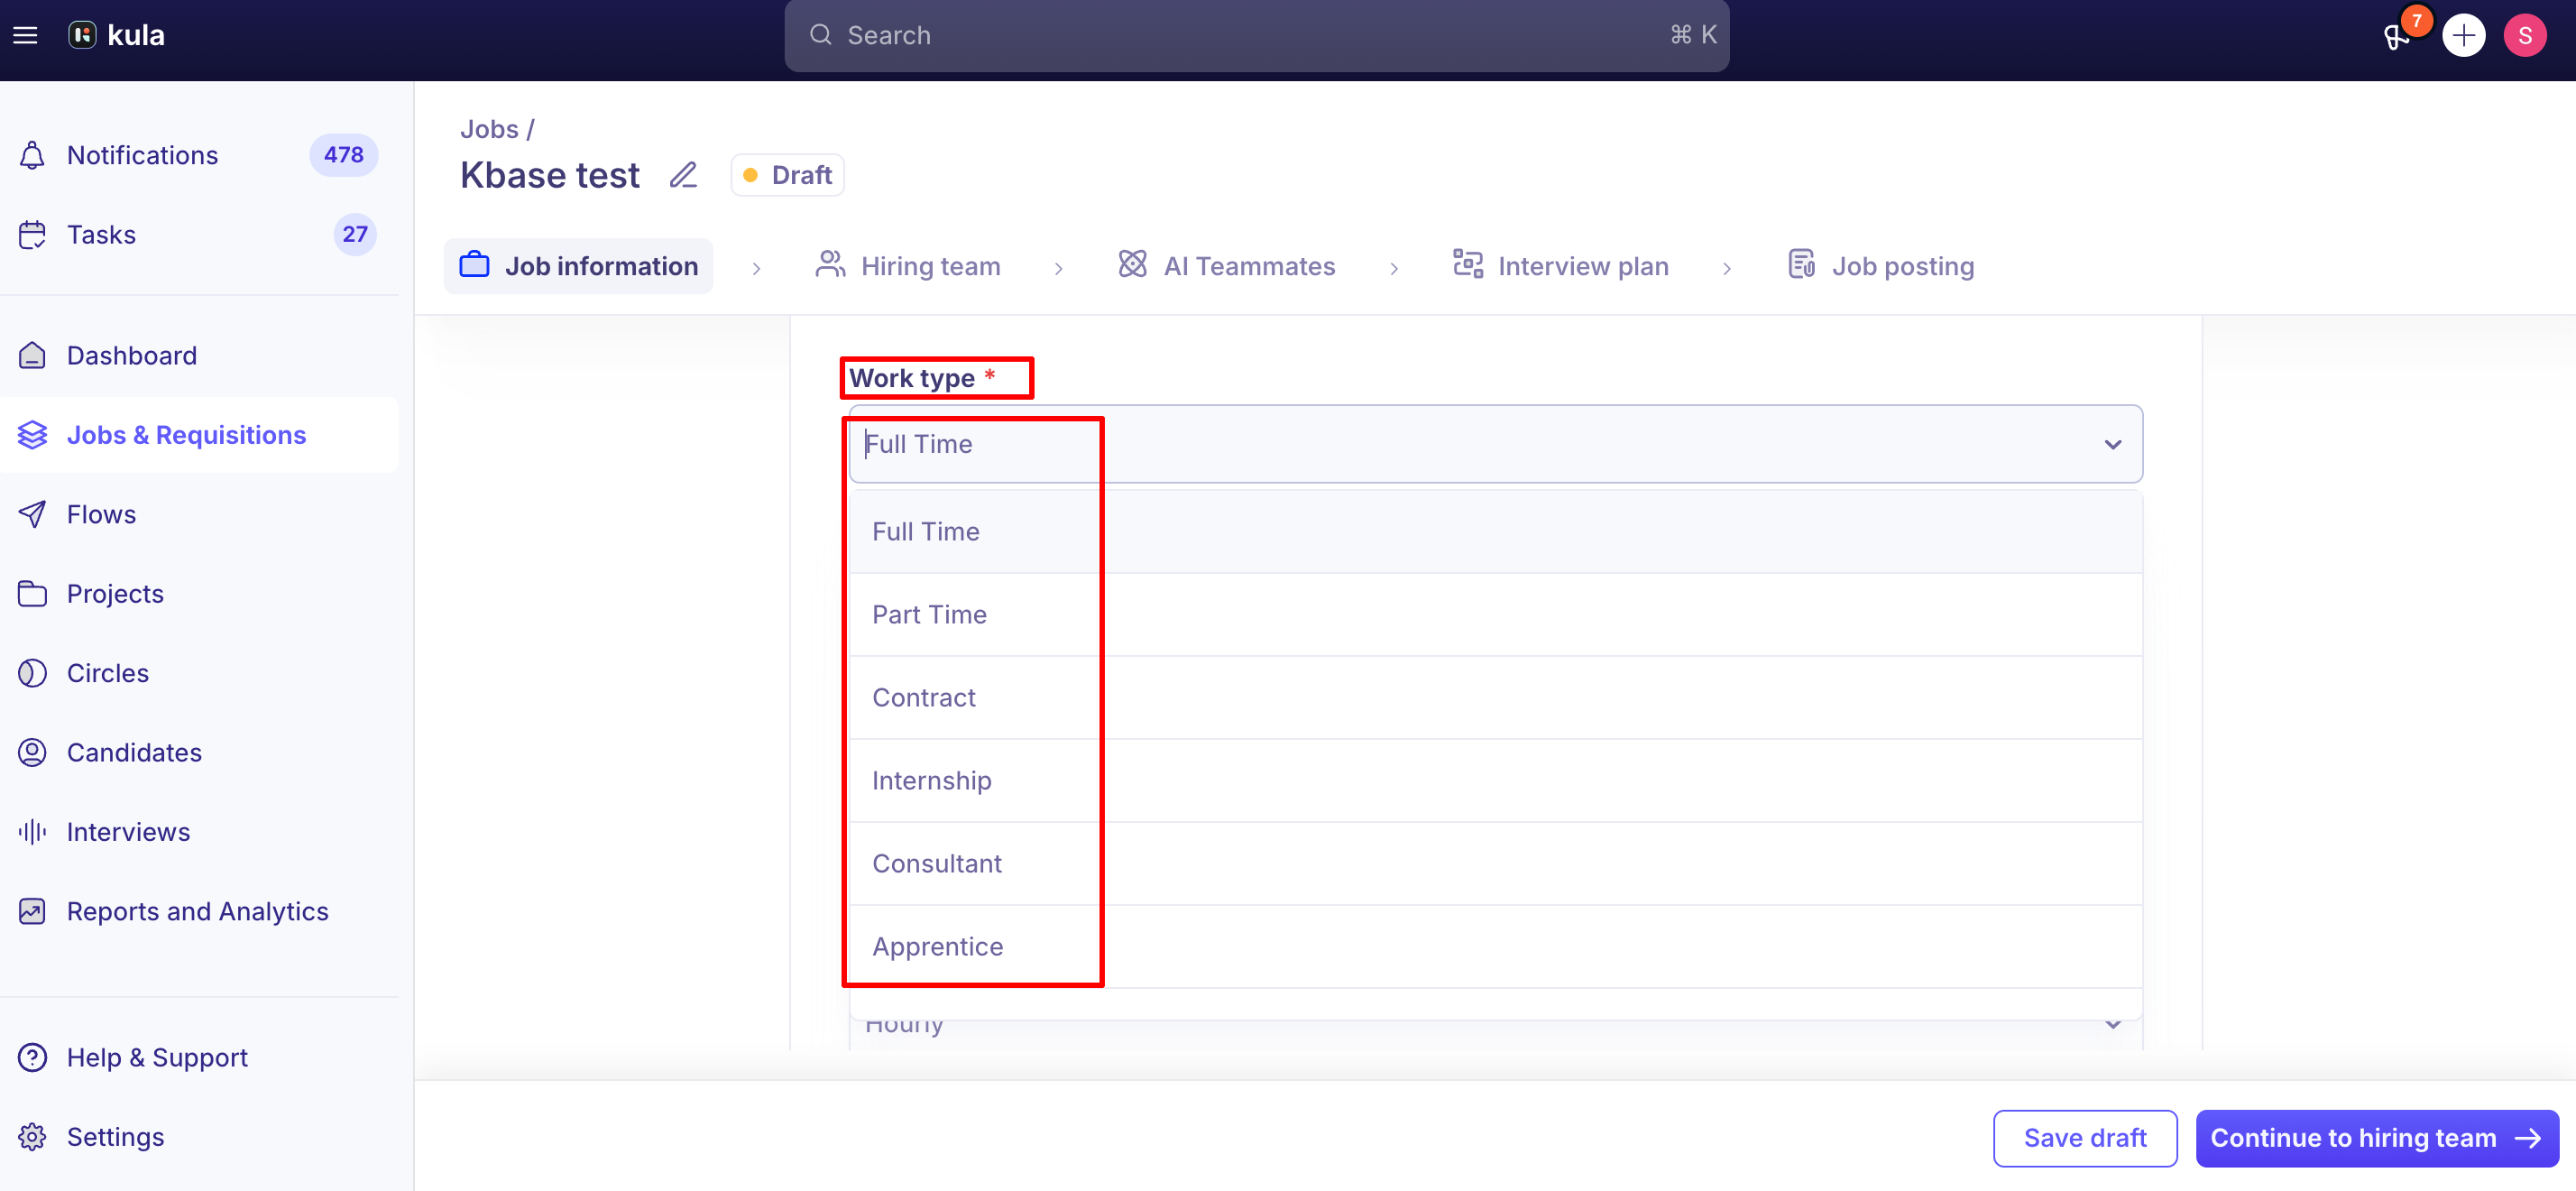Click the Flows paper plane icon

tap(32, 514)
